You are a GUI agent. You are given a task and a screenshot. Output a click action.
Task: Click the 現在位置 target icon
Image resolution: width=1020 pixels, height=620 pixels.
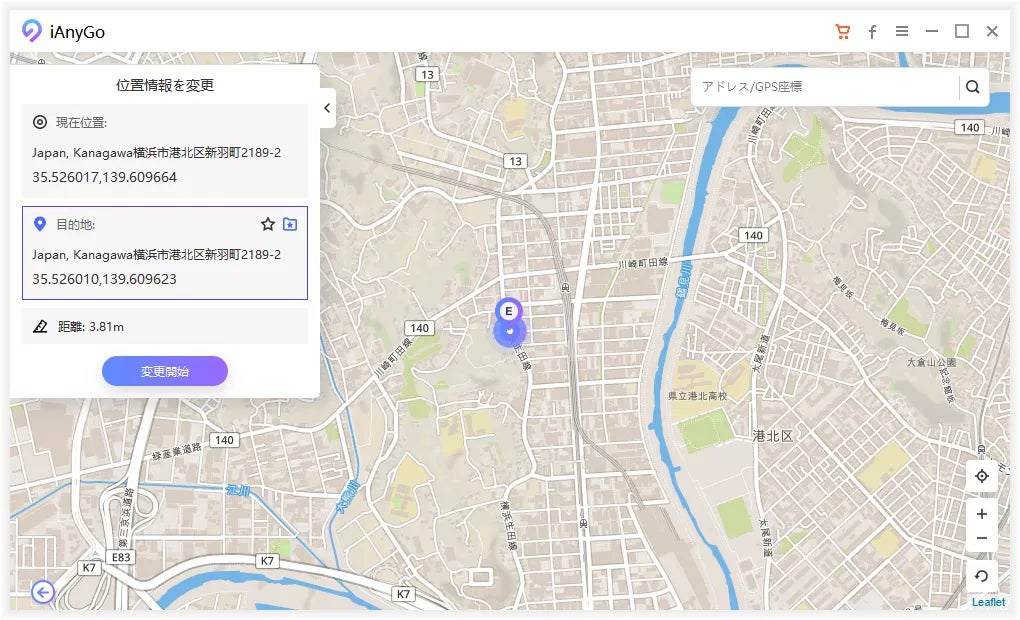click(x=40, y=122)
